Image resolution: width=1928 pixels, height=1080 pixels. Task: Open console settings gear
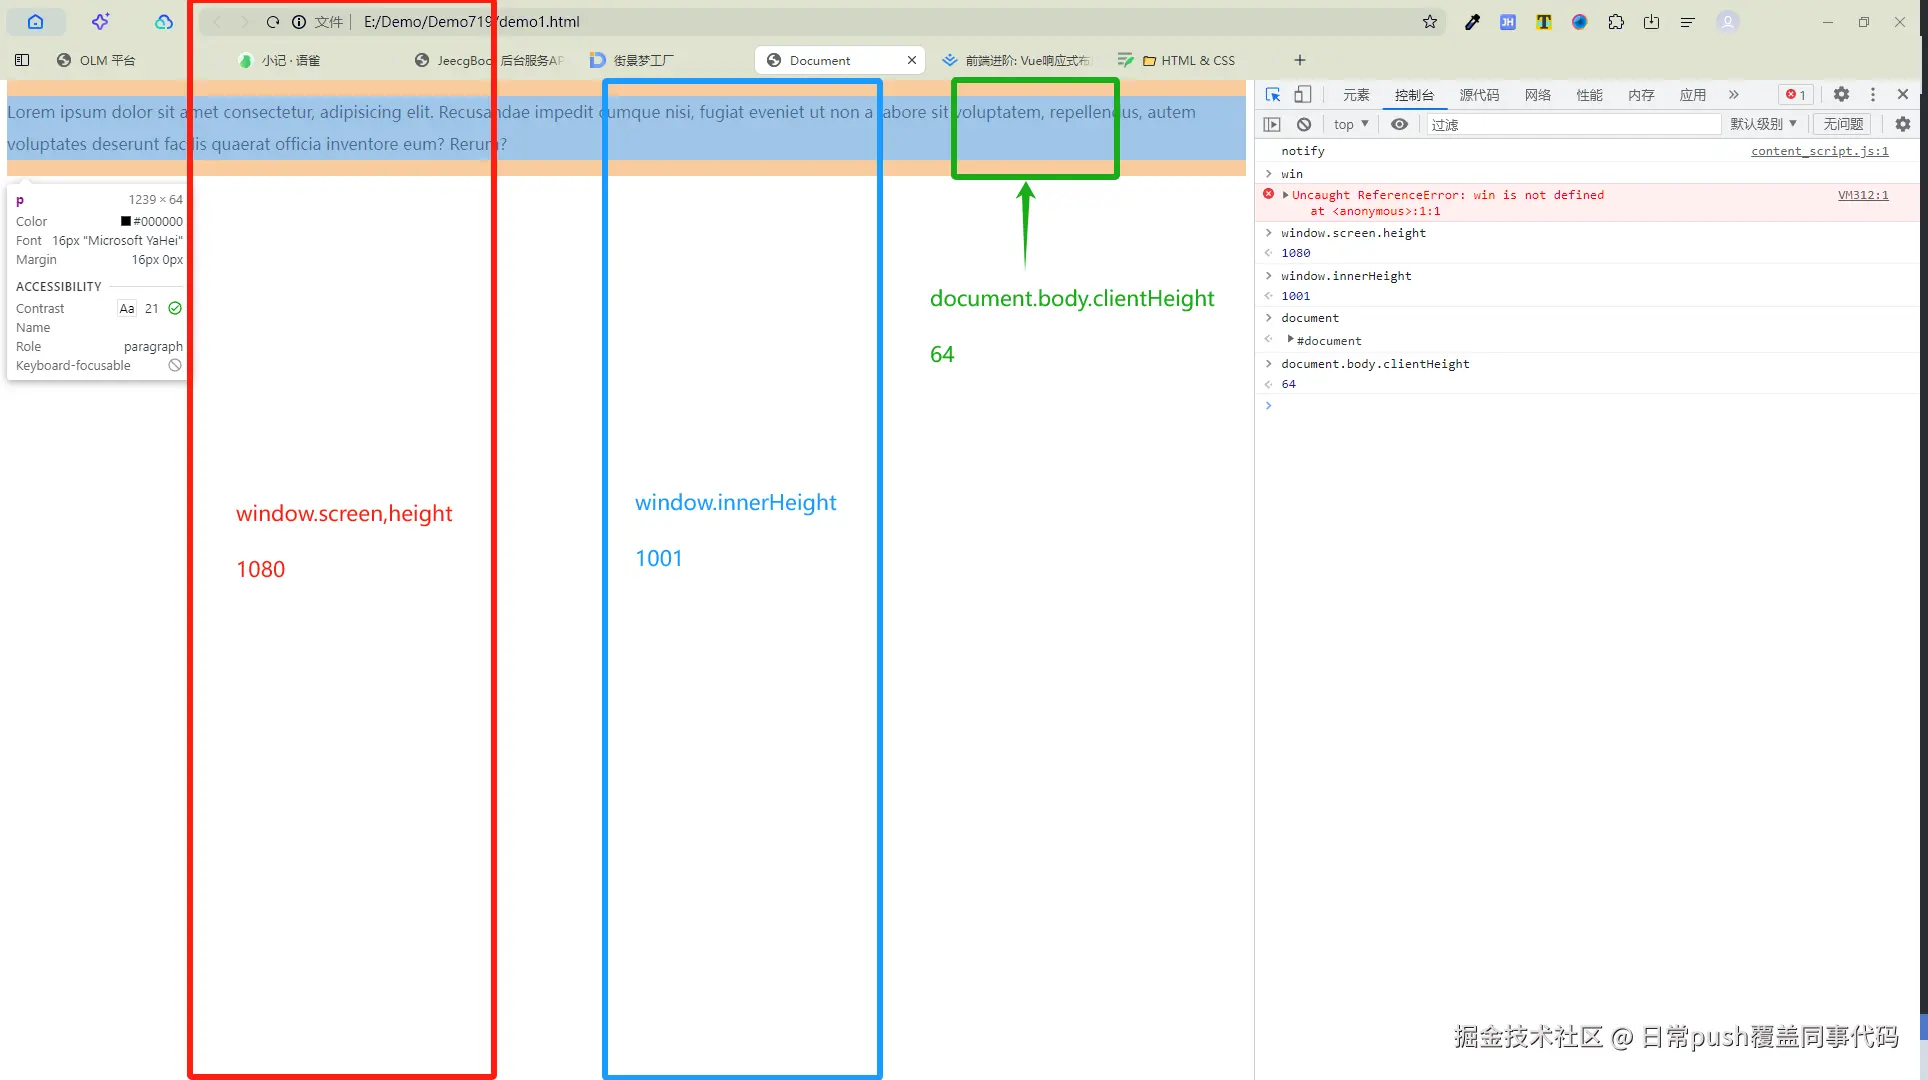pos(1902,124)
